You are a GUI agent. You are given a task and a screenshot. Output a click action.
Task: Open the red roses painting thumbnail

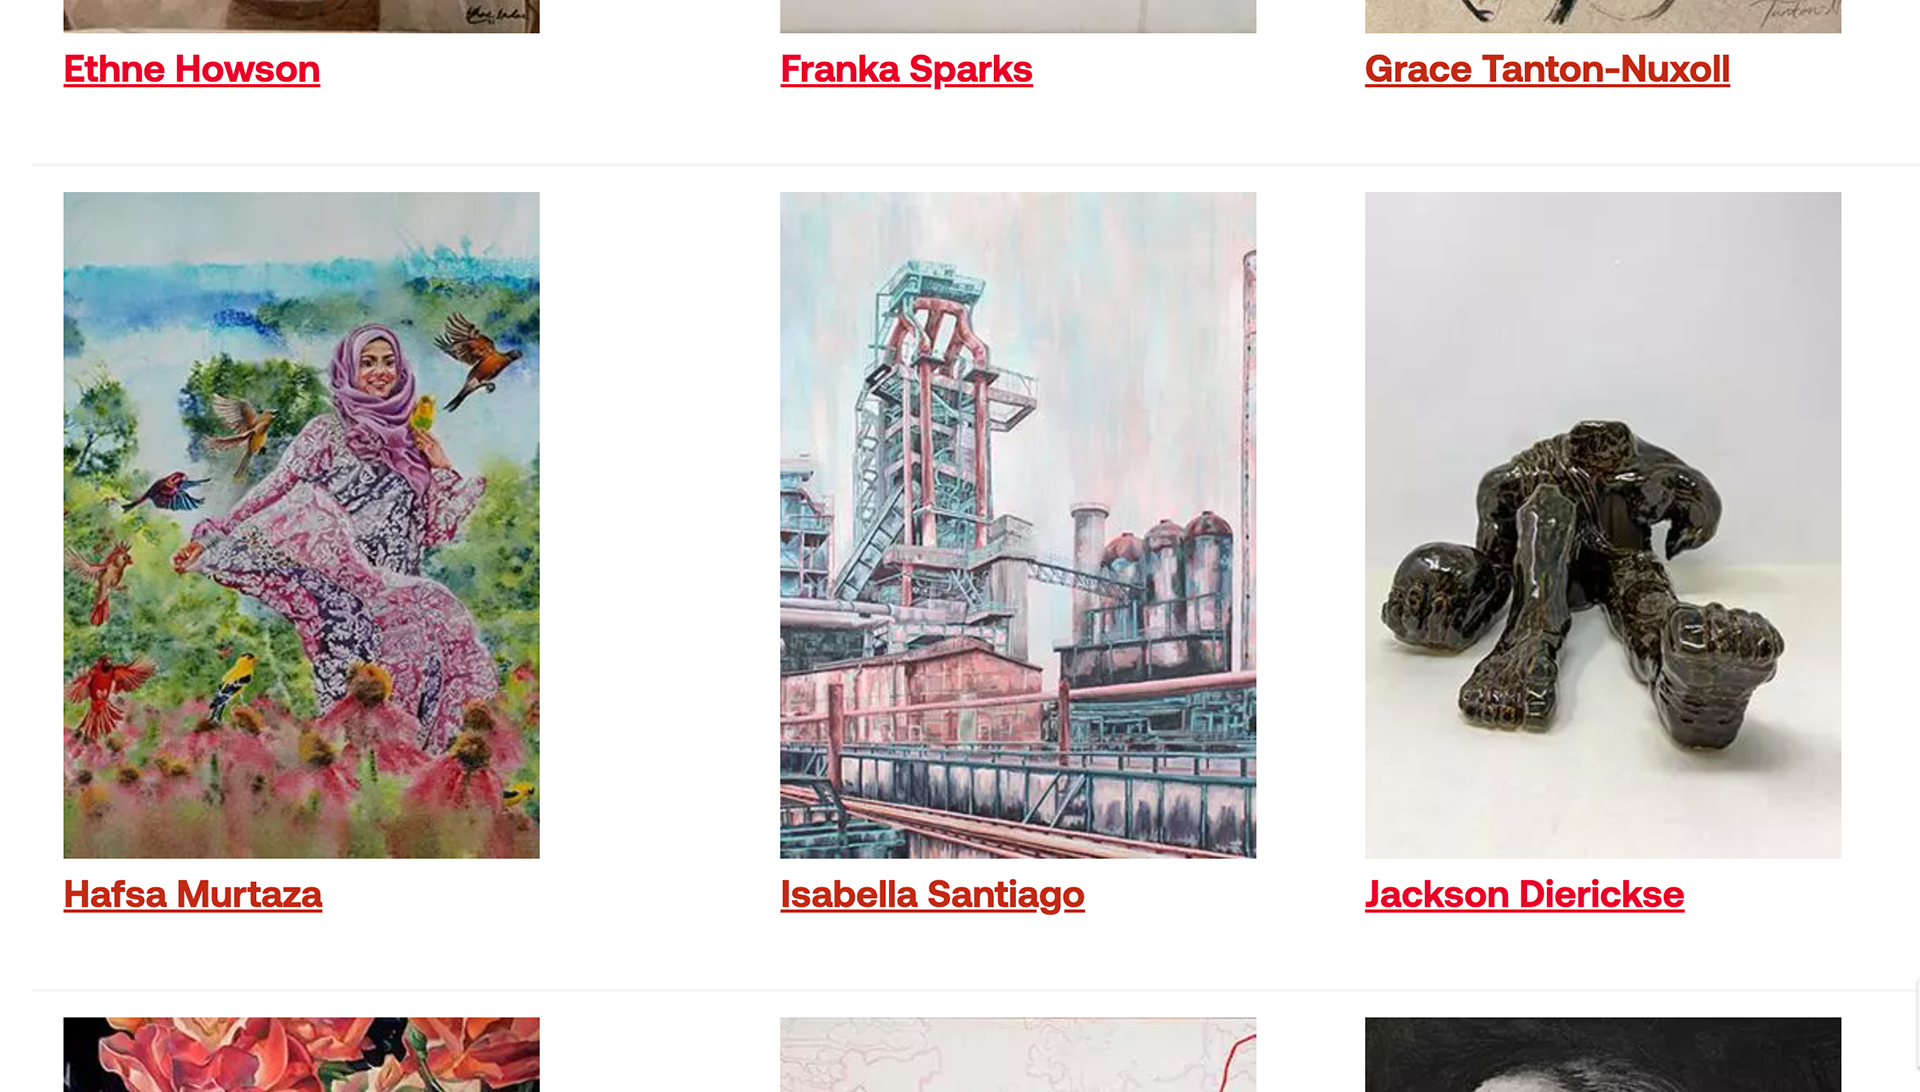pos(301,1054)
